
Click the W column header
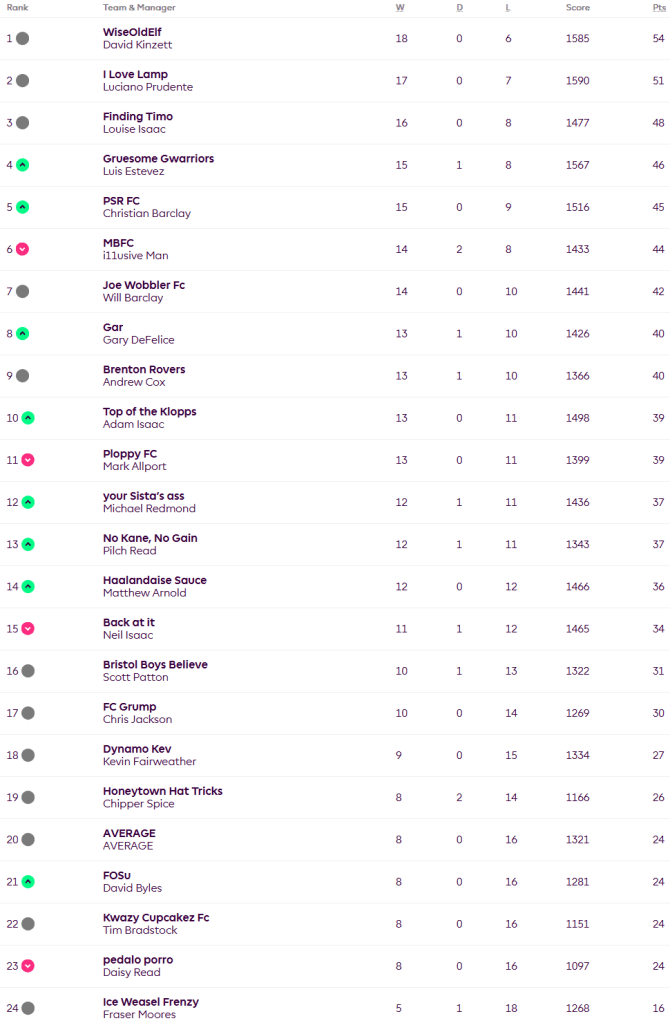pos(400,8)
